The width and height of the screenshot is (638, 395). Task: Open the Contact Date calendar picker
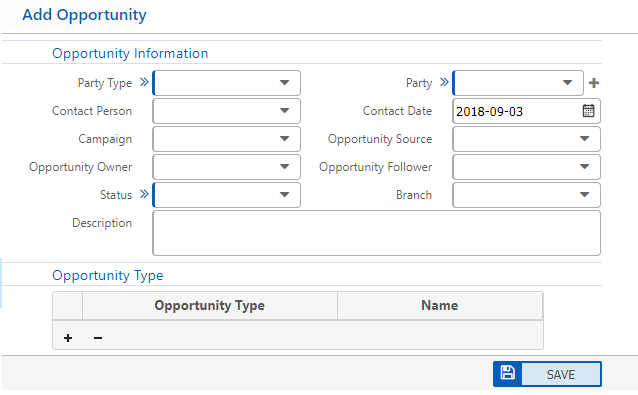[588, 111]
